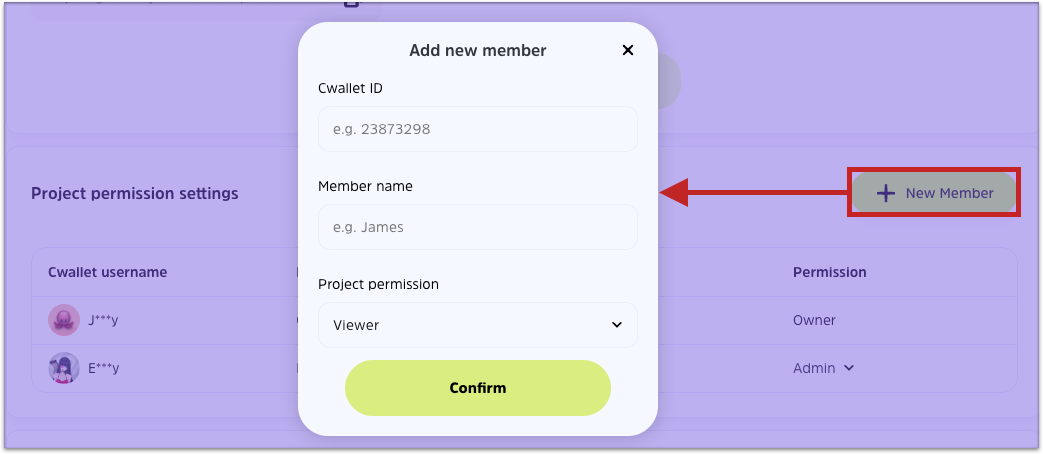Click J***y's profile avatar

pyautogui.click(x=64, y=320)
